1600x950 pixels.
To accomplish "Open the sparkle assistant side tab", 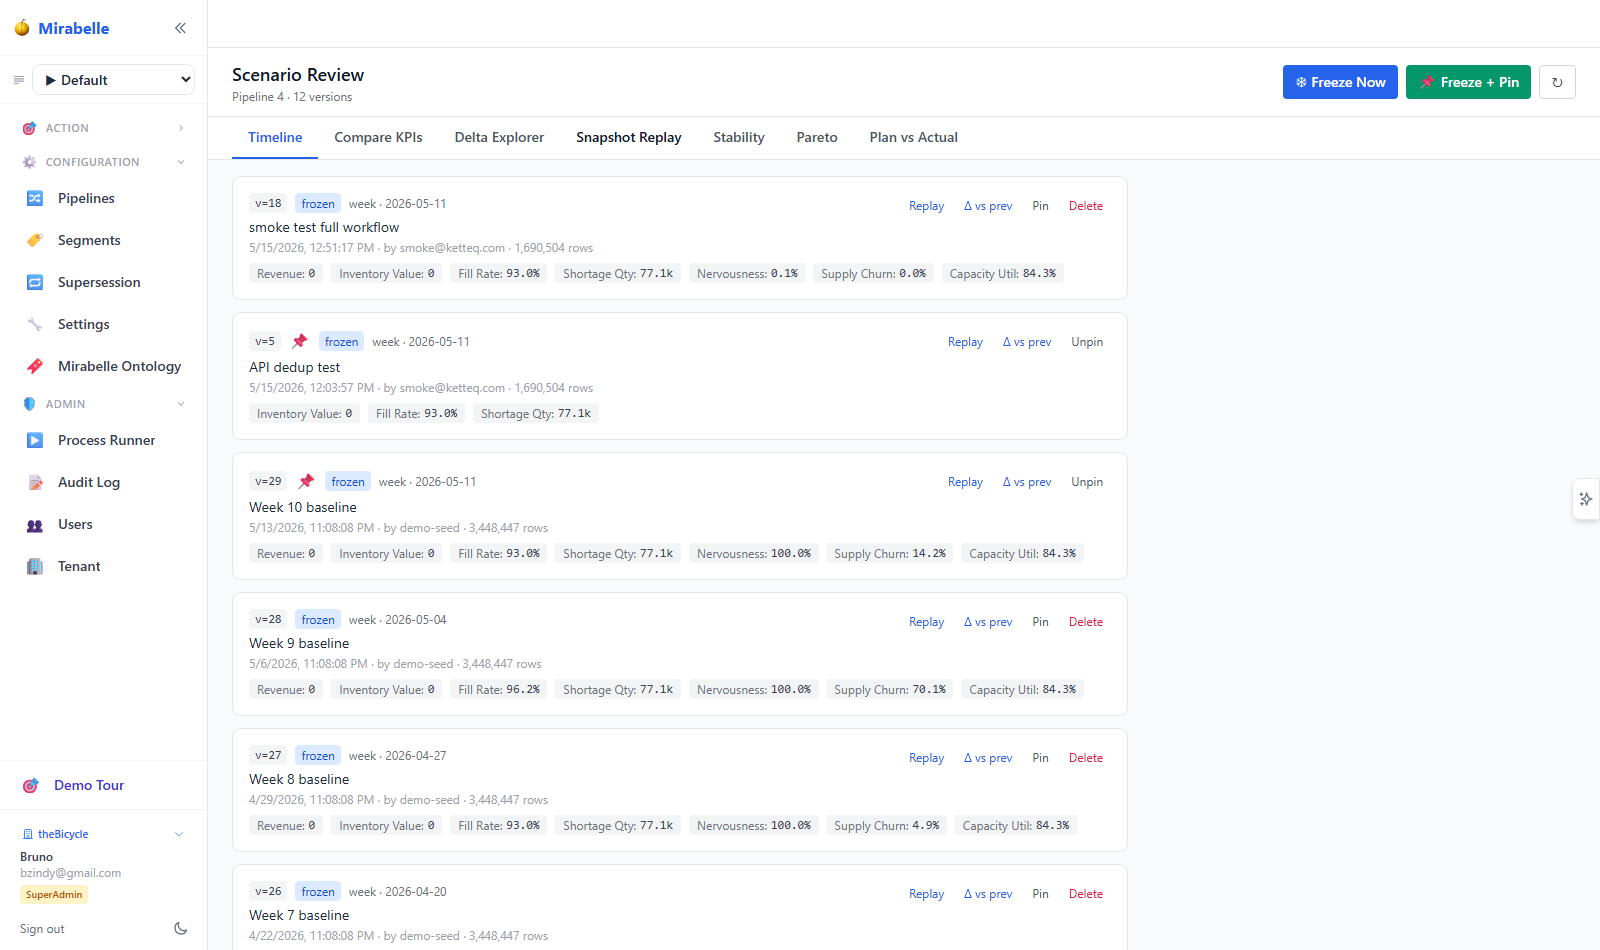I will [x=1586, y=499].
